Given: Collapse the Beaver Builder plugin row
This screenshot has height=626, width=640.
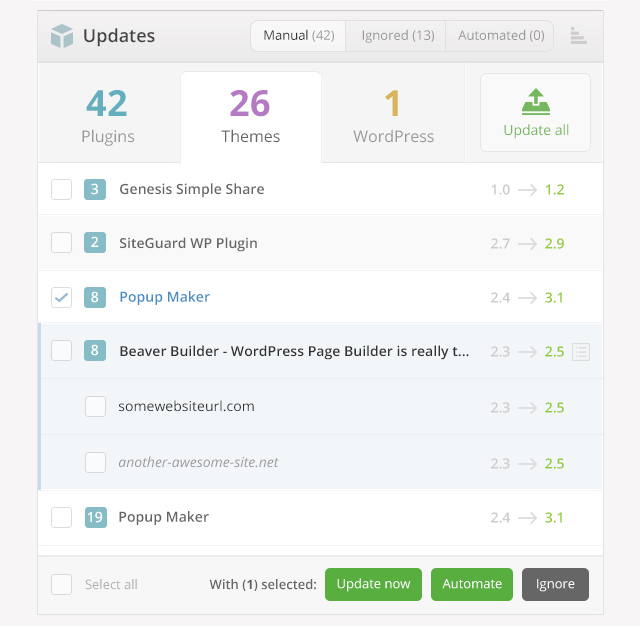Looking at the screenshot, I should coord(294,351).
